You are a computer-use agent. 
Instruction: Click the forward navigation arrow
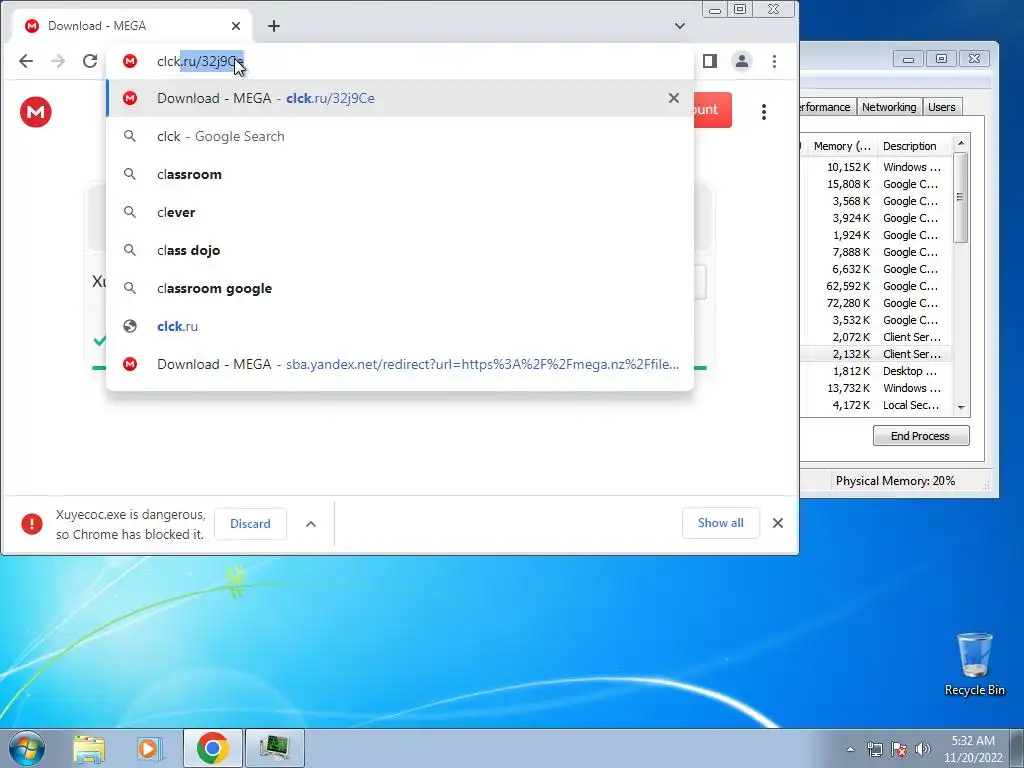coord(58,61)
